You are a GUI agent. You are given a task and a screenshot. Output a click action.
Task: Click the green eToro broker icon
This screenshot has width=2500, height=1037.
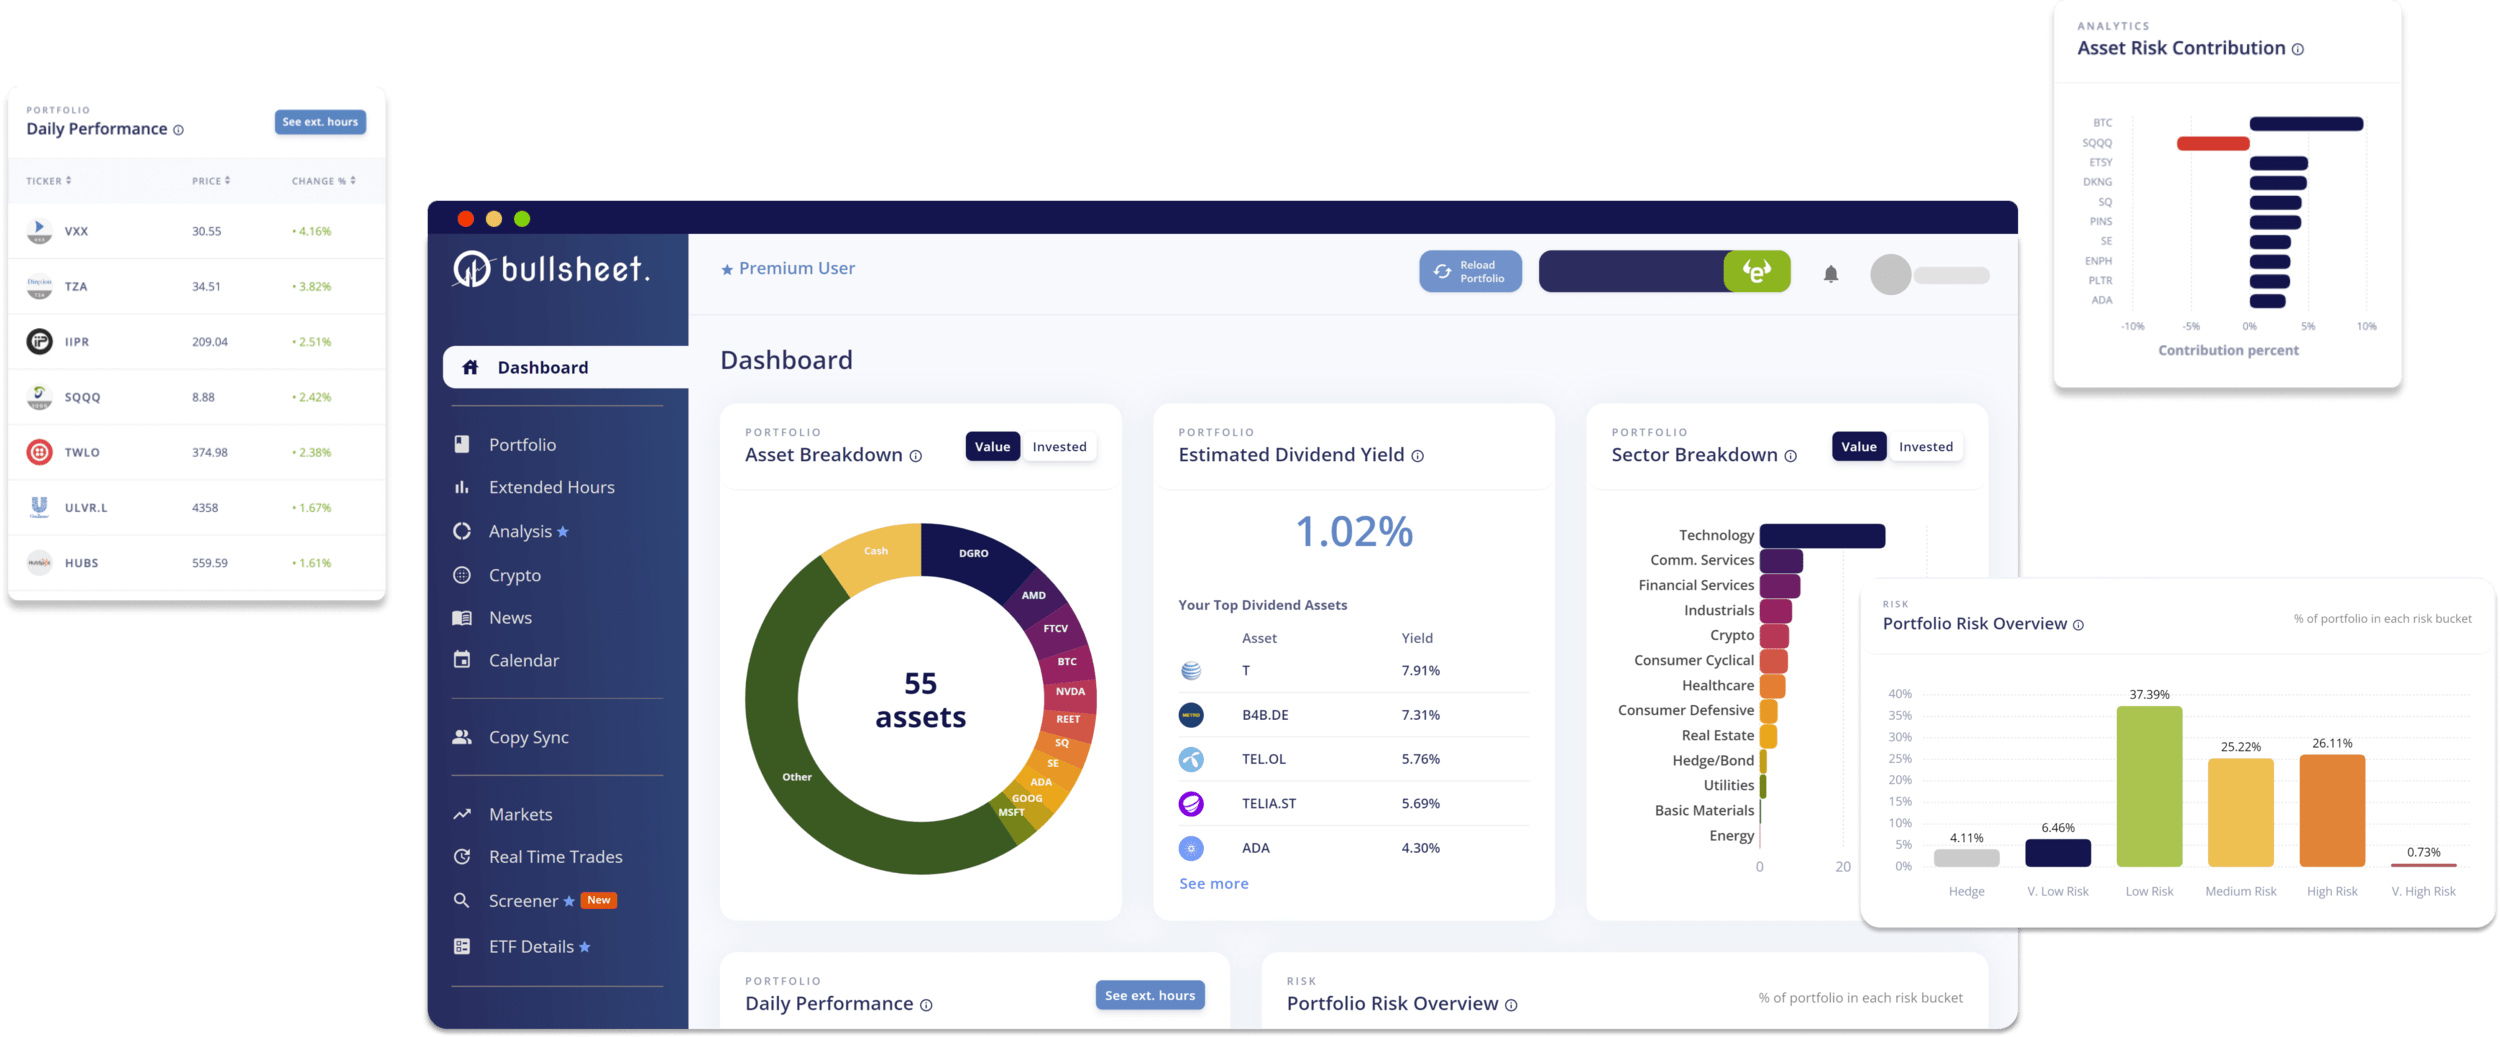(1757, 271)
